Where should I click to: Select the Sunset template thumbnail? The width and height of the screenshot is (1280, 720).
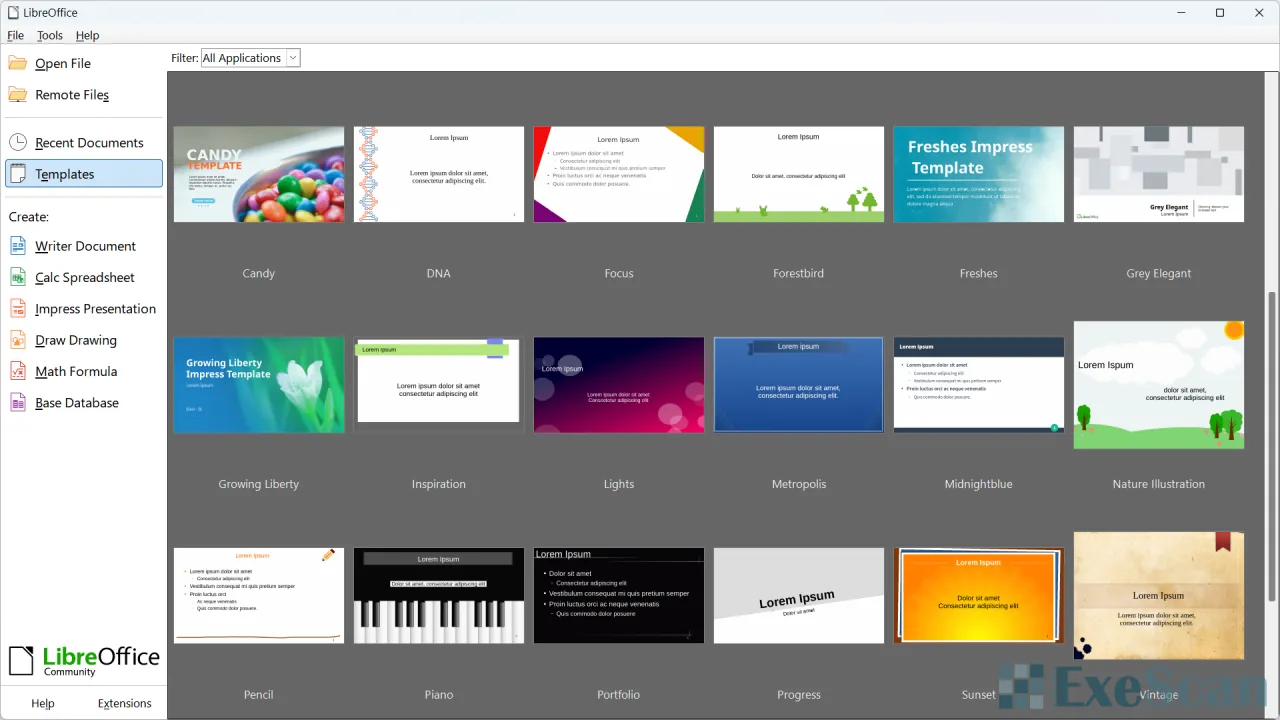pos(979,595)
